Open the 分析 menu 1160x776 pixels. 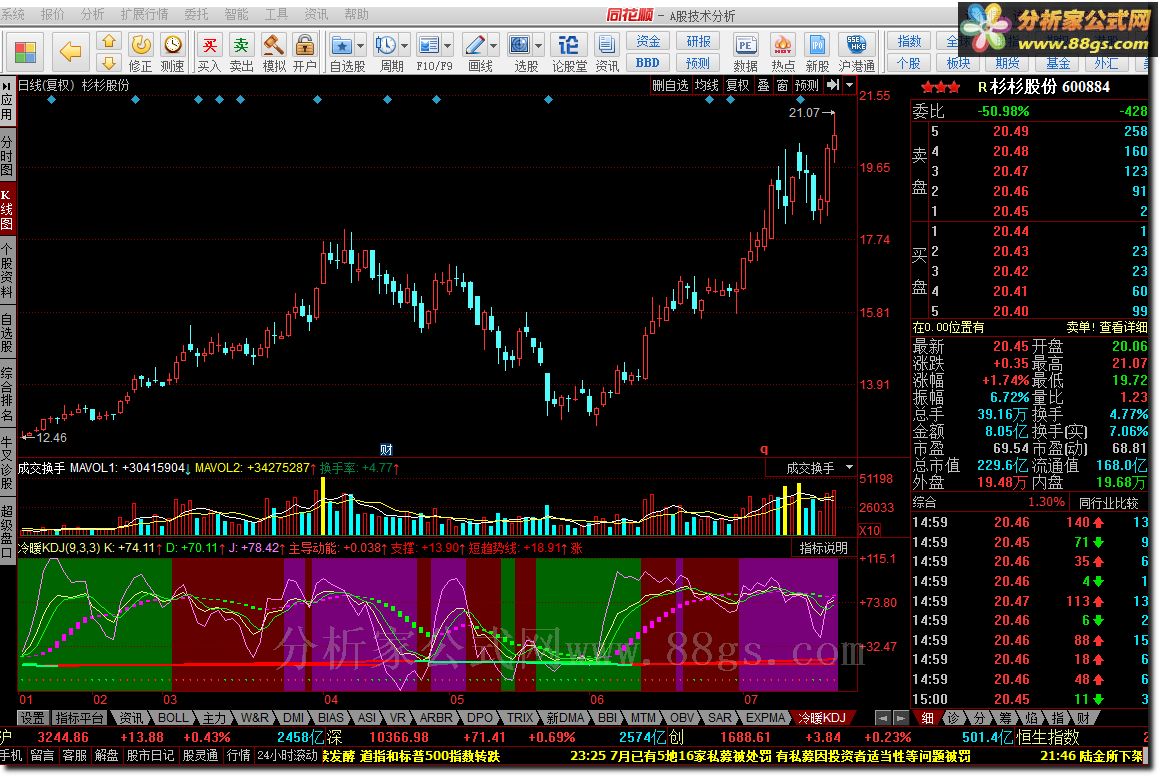pos(92,14)
